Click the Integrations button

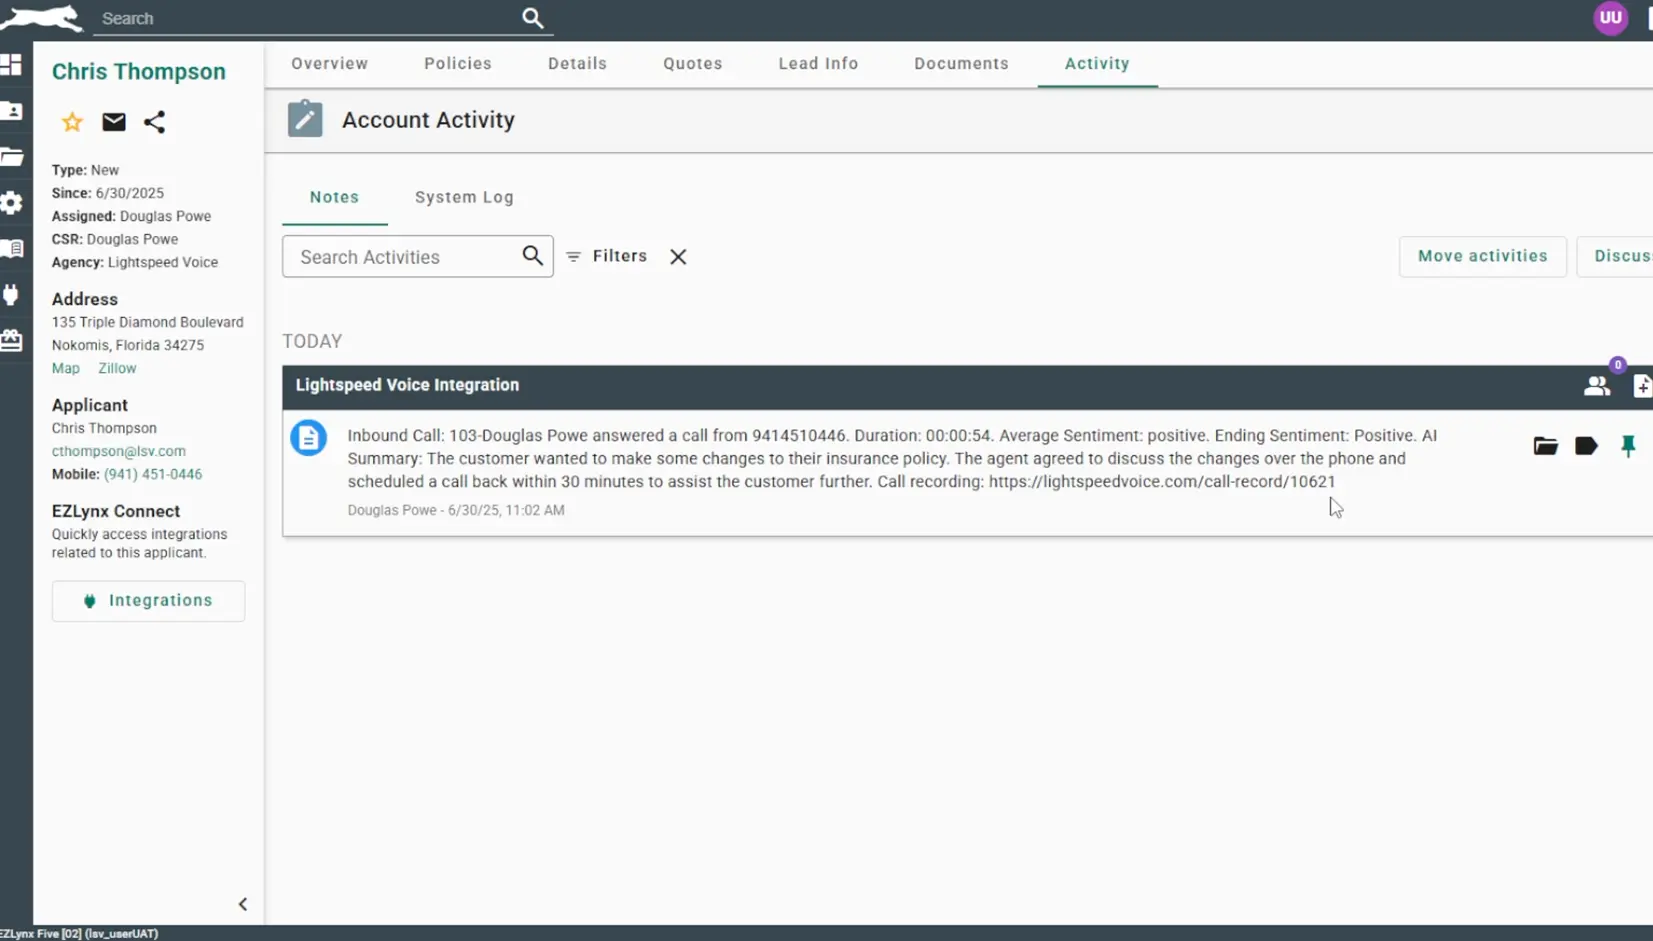click(148, 601)
